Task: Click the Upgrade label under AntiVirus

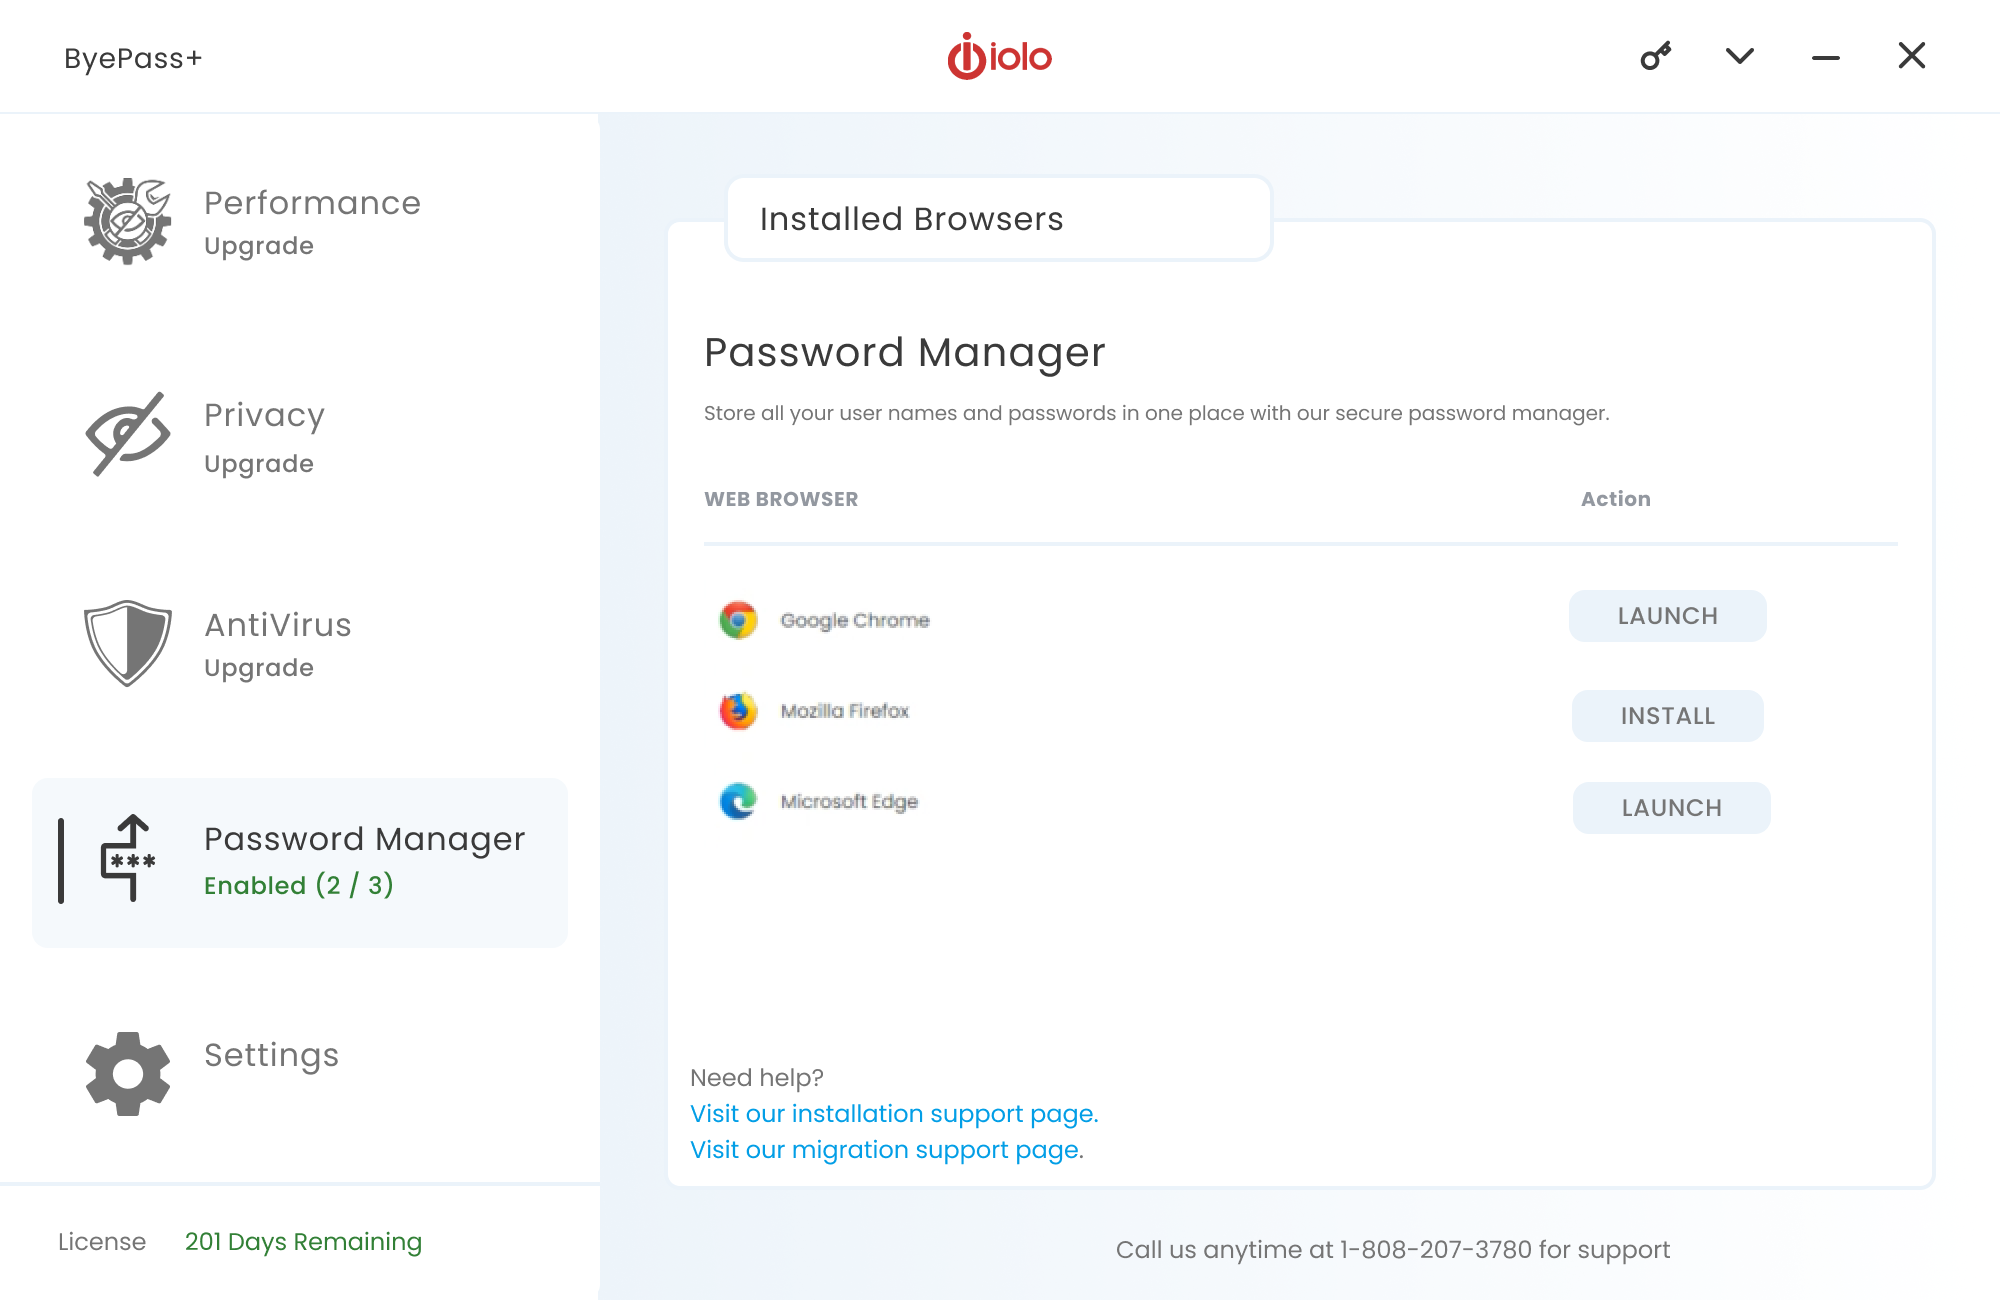Action: click(x=259, y=668)
